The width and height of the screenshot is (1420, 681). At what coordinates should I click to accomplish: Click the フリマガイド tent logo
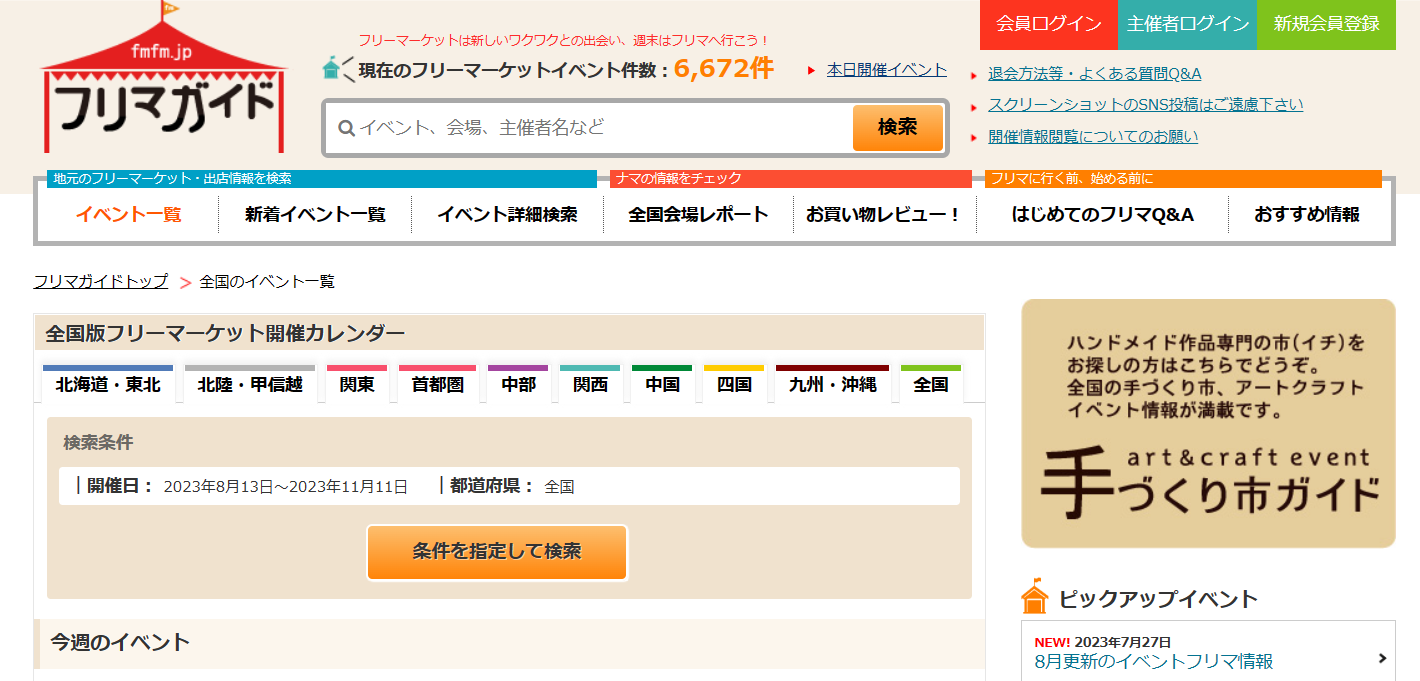[164, 79]
